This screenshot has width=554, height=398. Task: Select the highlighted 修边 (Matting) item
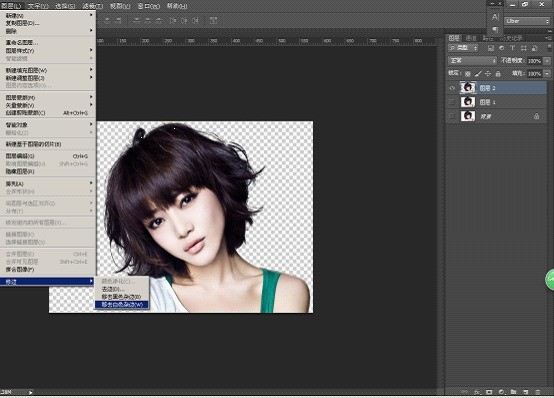[48, 281]
